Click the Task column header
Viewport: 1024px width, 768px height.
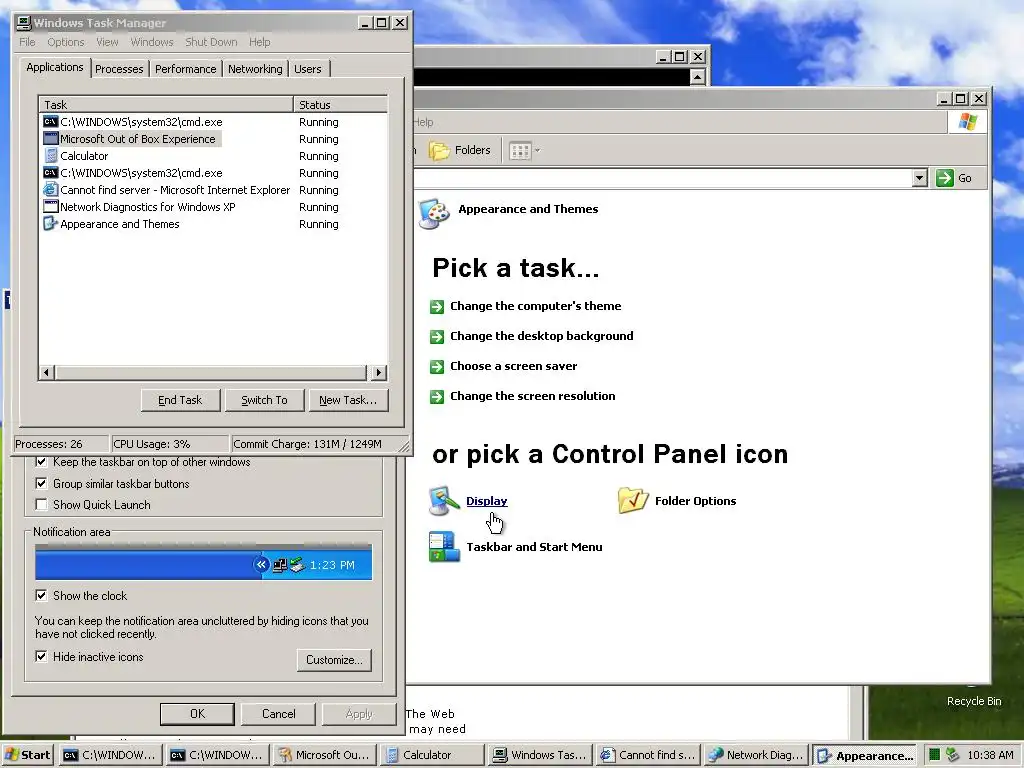click(166, 104)
